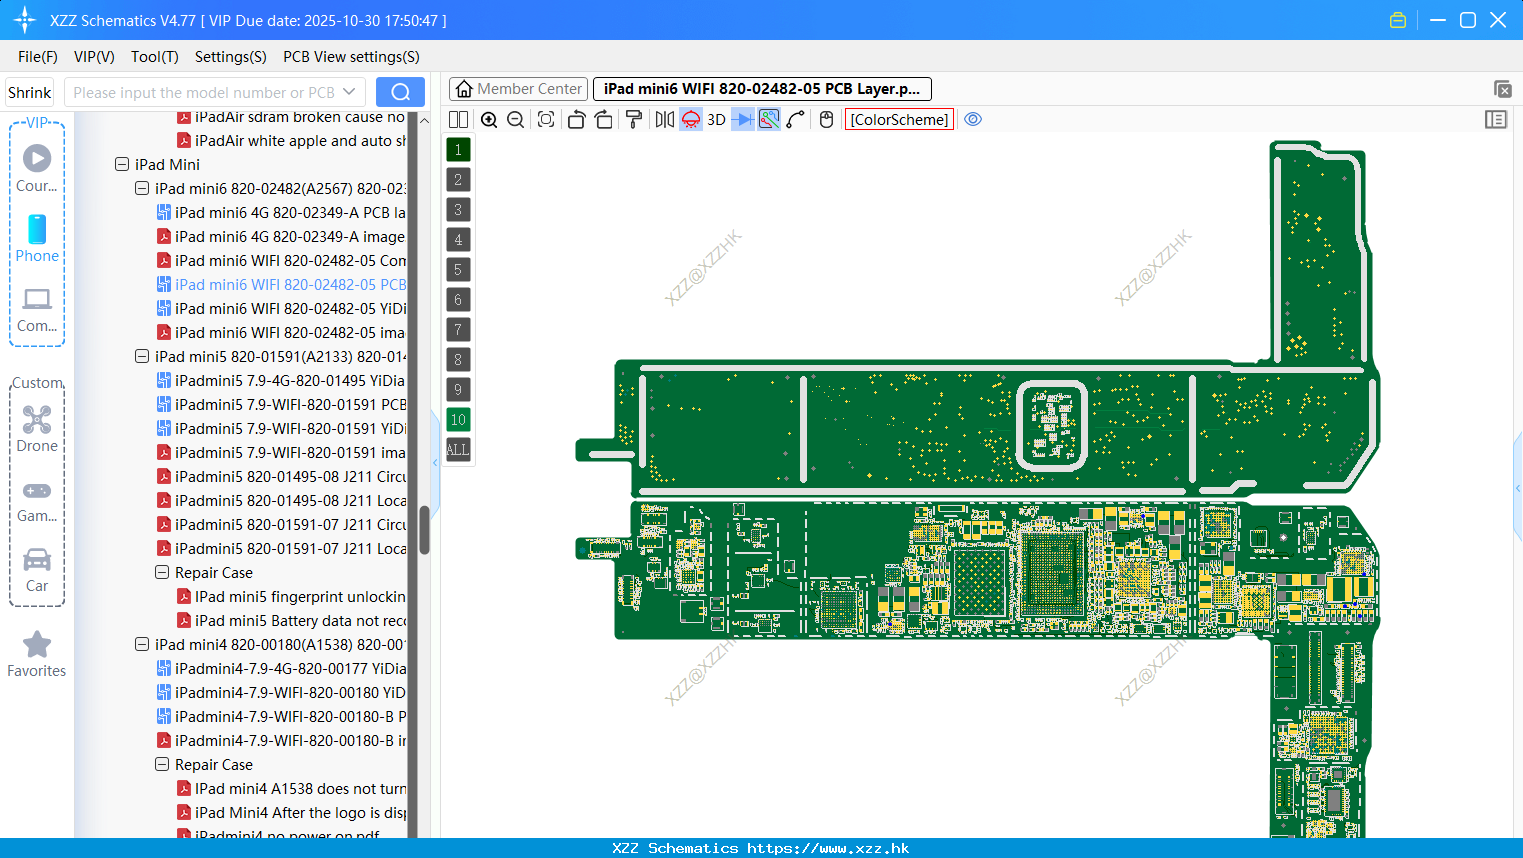The width and height of the screenshot is (1523, 858).
Task: Zoom out of the PCB view
Action: [x=516, y=119]
